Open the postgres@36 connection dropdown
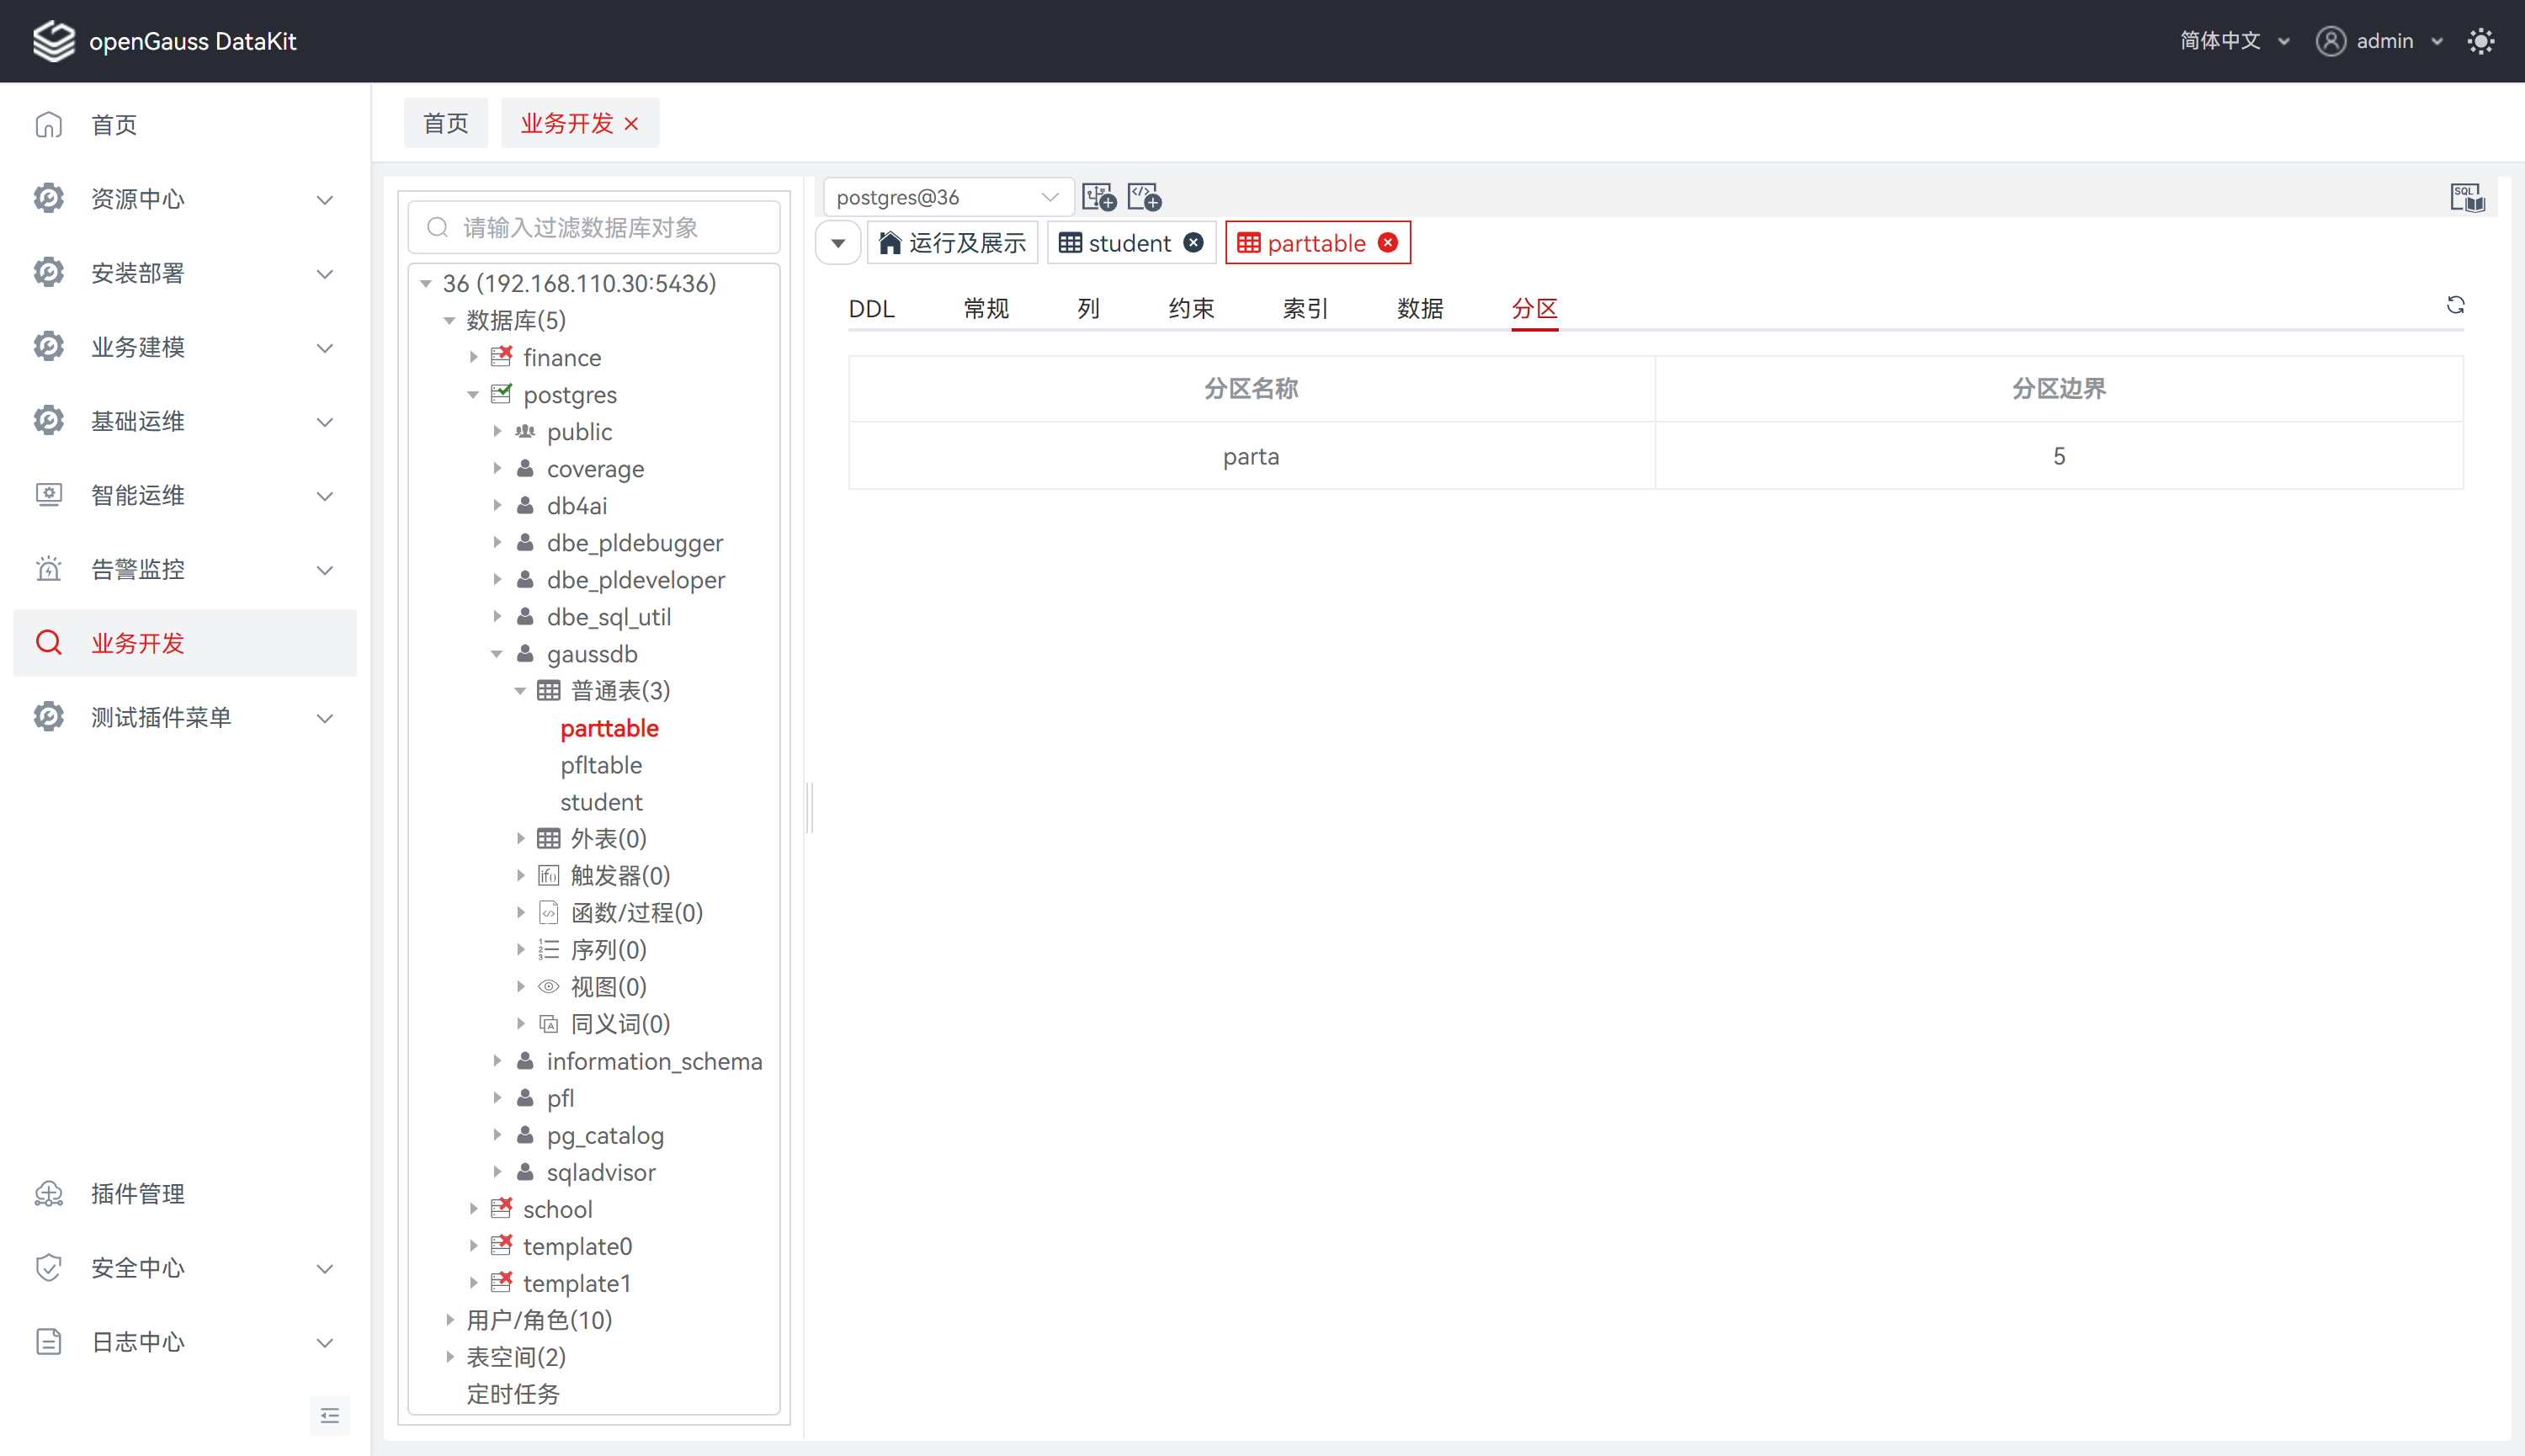The width and height of the screenshot is (2525, 1456). point(947,197)
